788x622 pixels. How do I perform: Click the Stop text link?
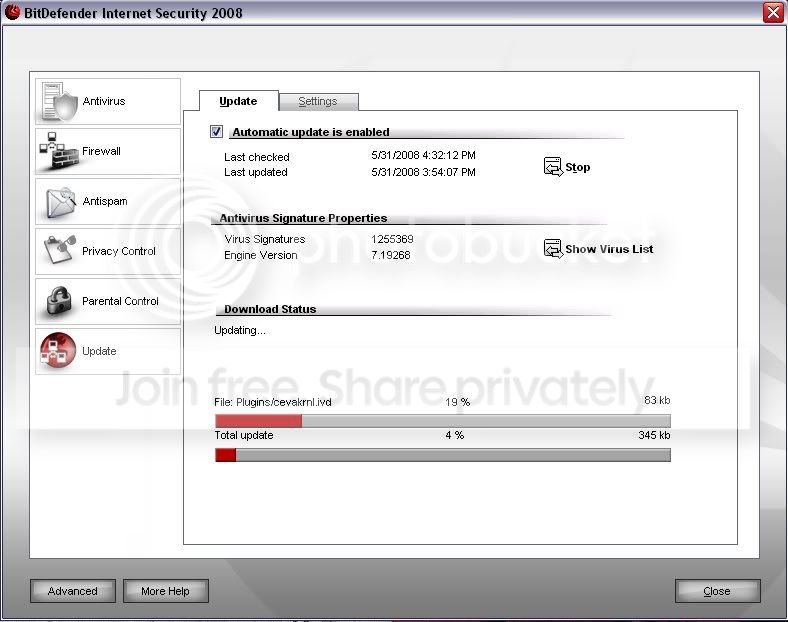coord(577,167)
